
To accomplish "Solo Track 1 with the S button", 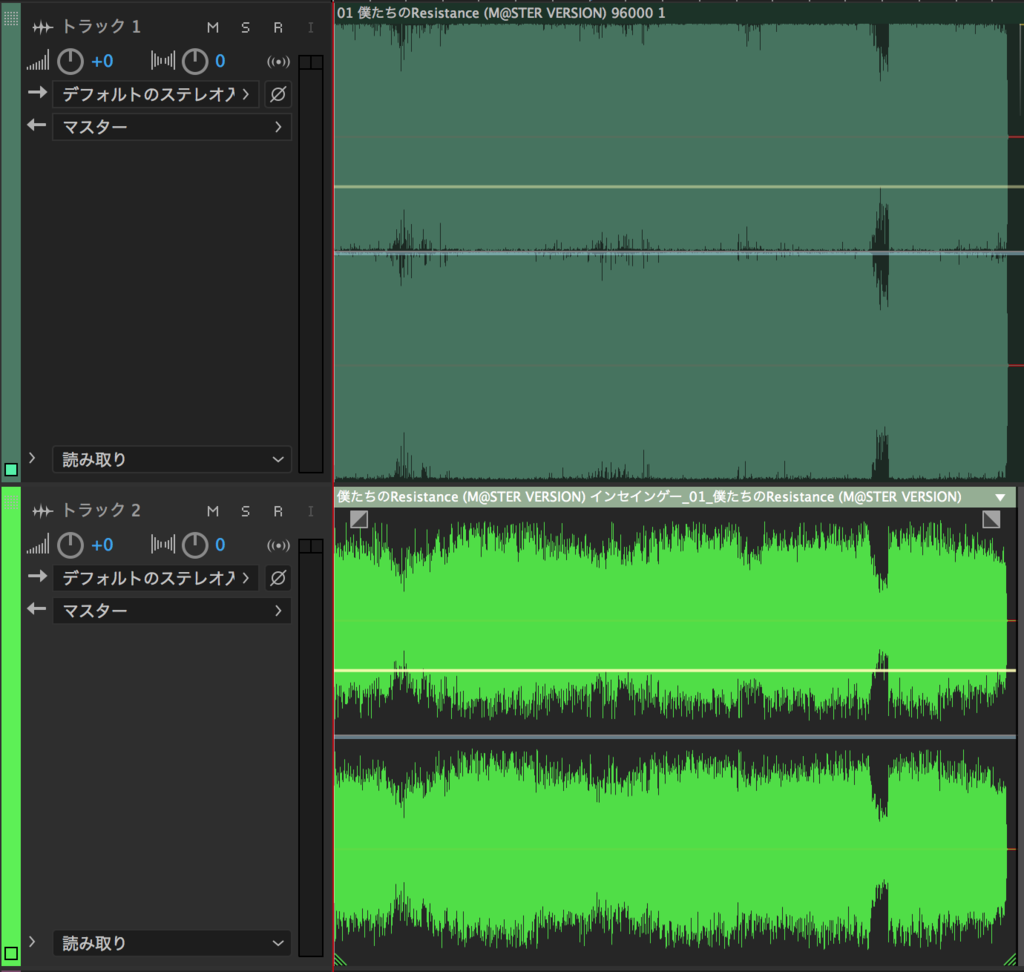I will click(x=246, y=27).
